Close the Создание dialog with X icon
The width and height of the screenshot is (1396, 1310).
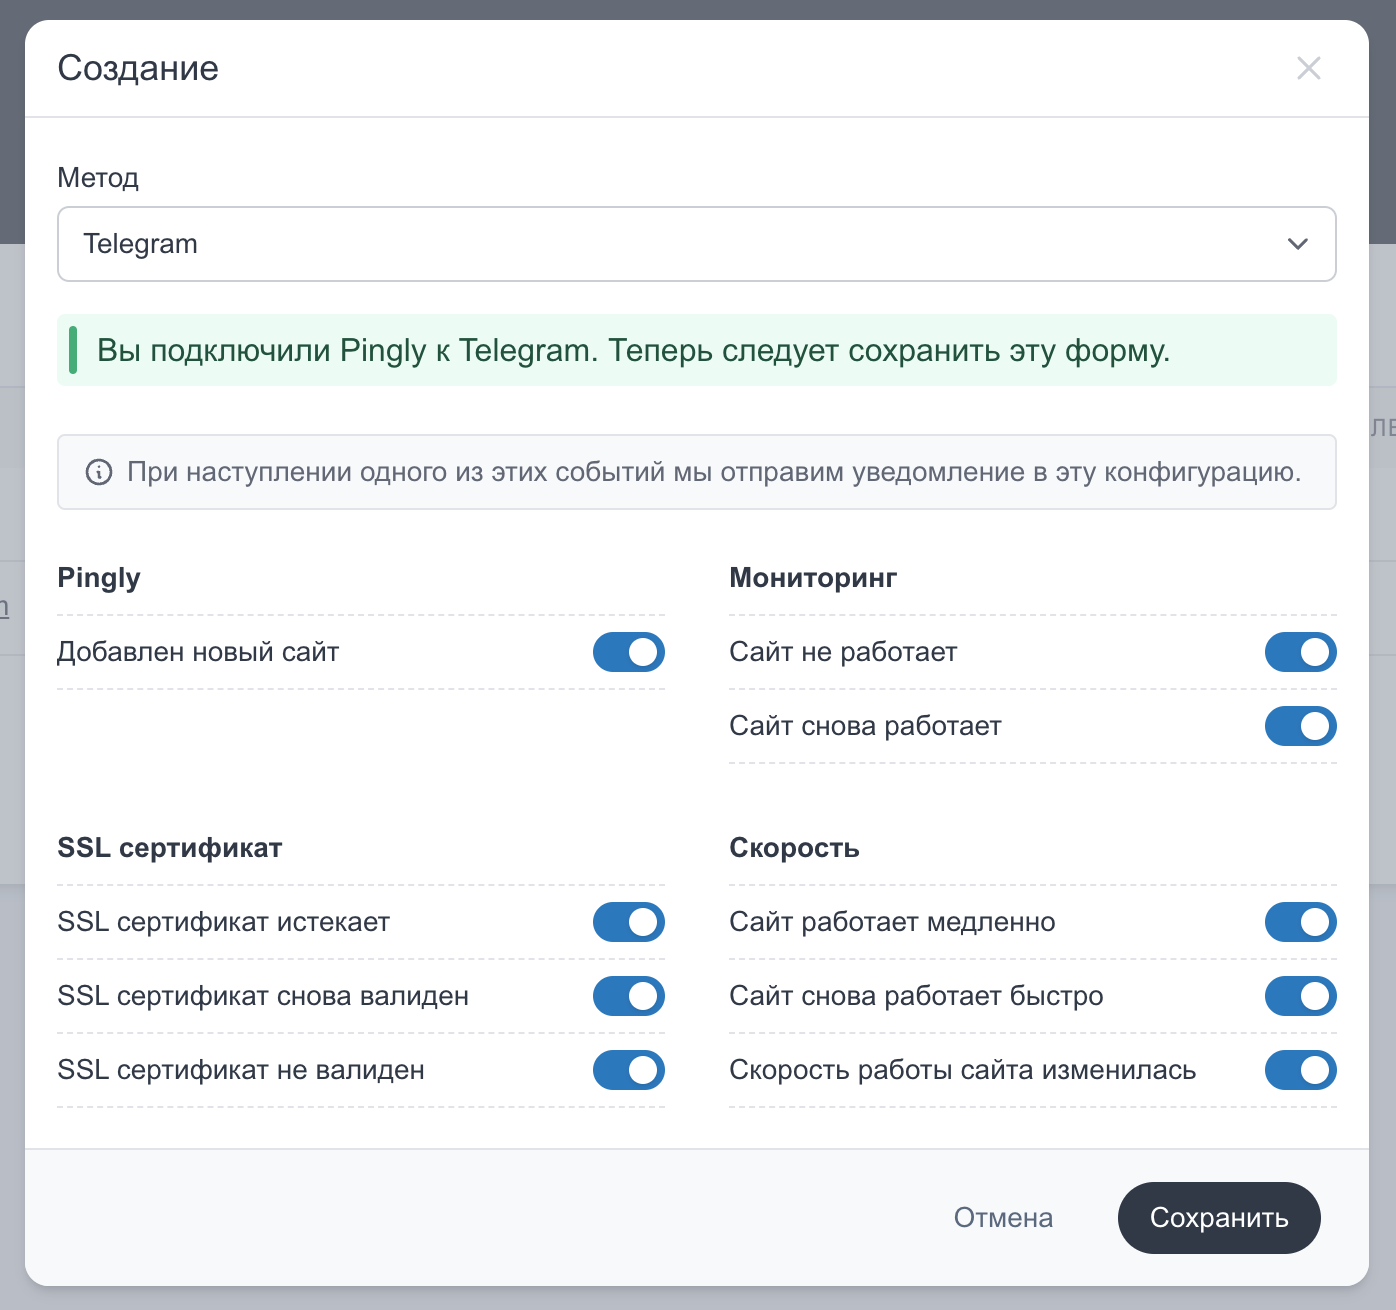coord(1308,68)
